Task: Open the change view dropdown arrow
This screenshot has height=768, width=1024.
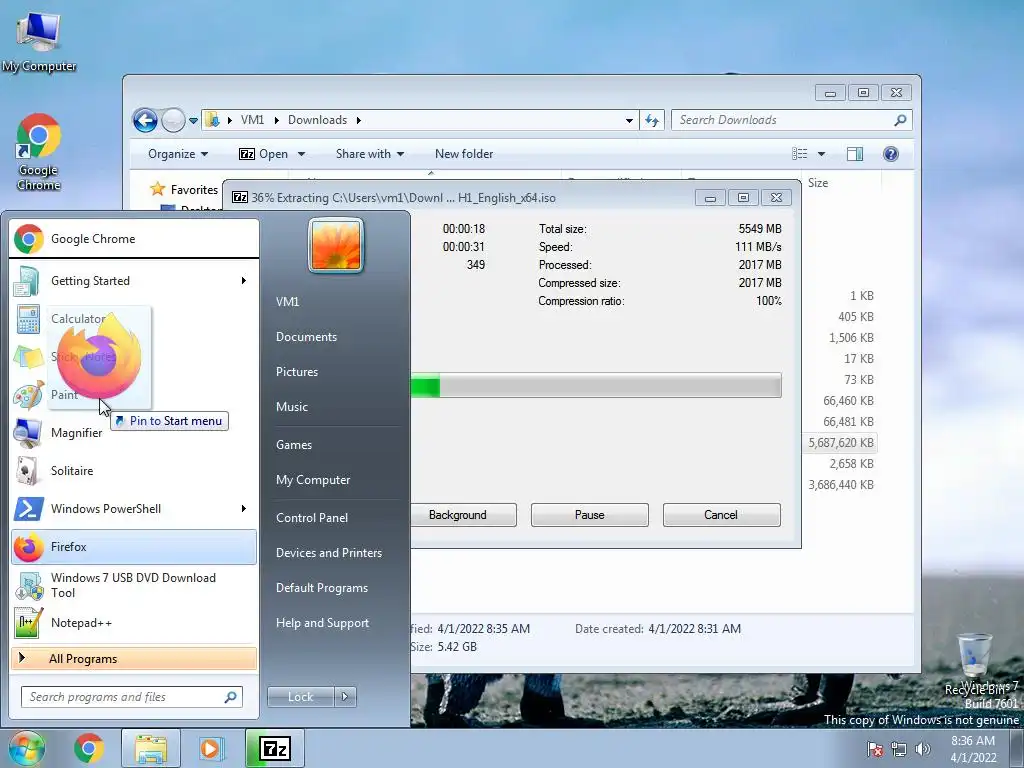Action: click(822, 154)
